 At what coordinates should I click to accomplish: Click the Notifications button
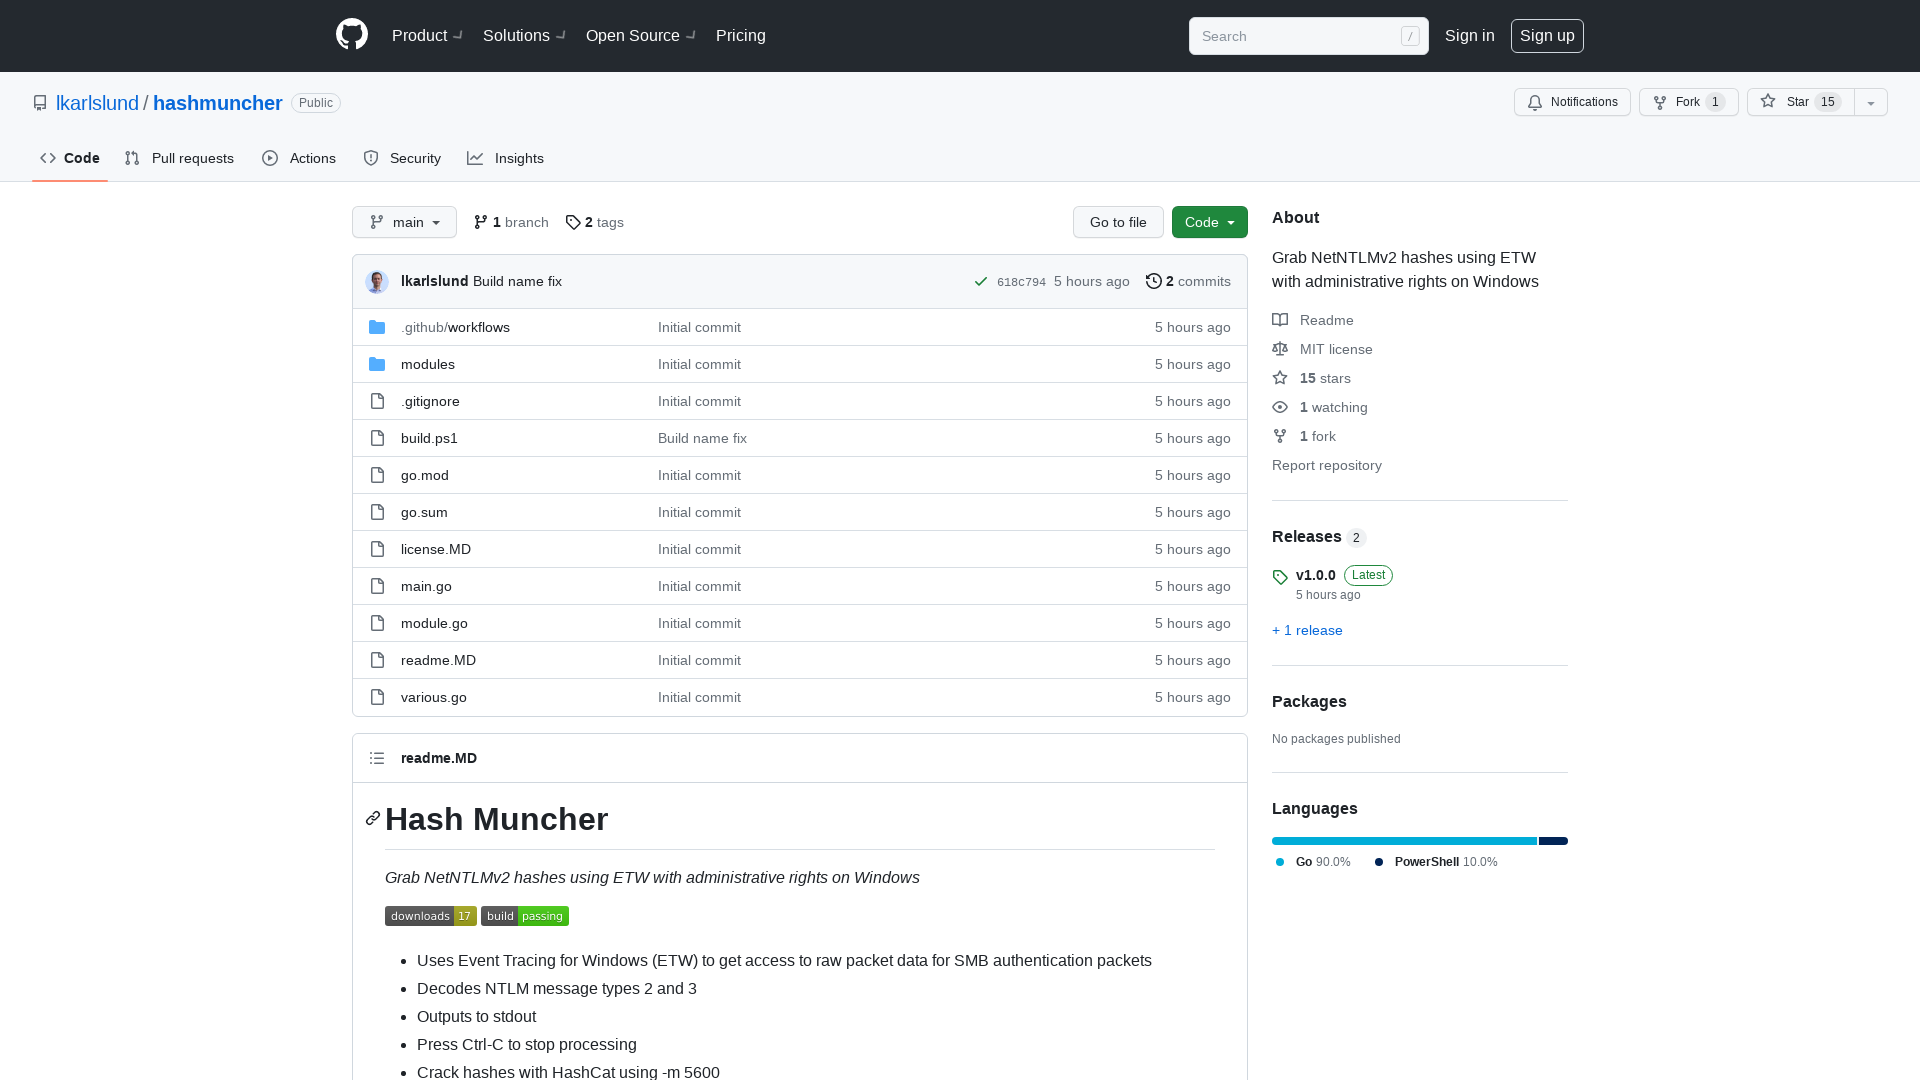tap(1572, 102)
